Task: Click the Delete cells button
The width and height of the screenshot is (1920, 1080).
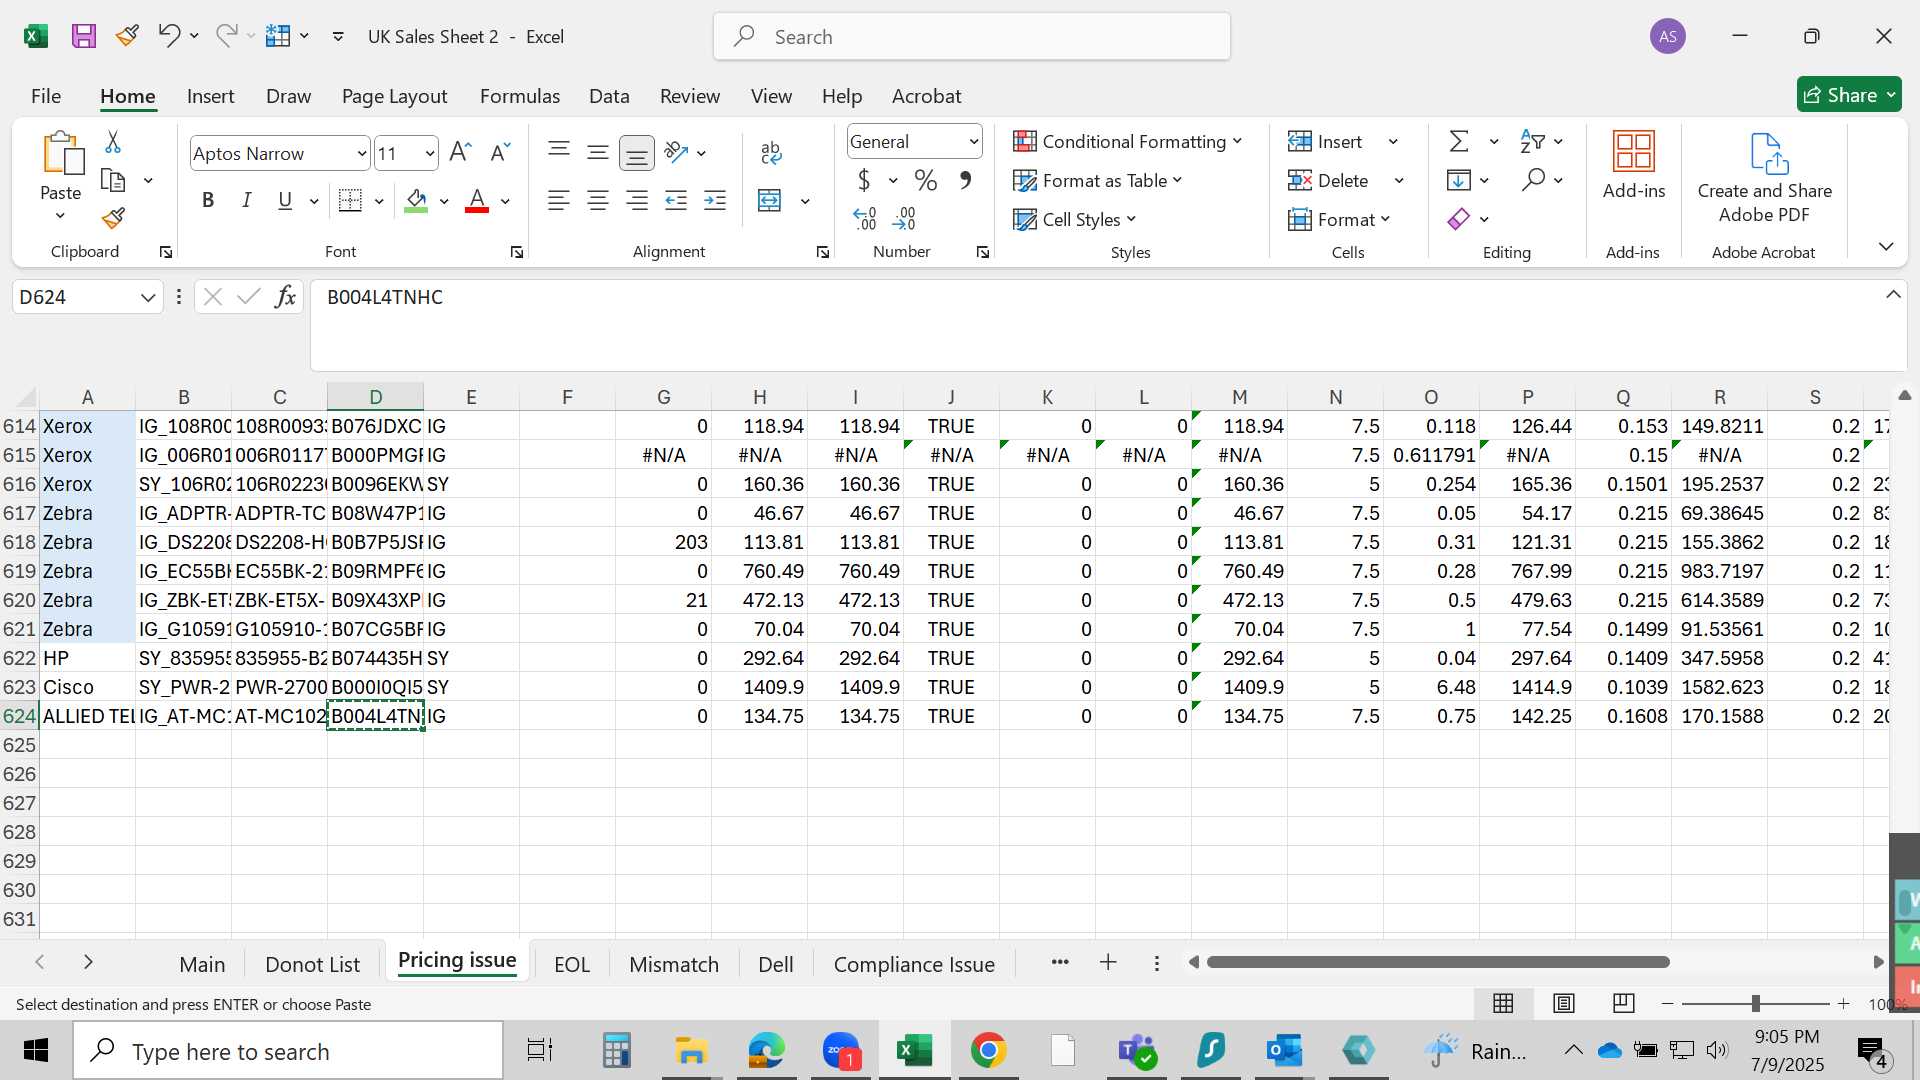Action: [1329, 181]
